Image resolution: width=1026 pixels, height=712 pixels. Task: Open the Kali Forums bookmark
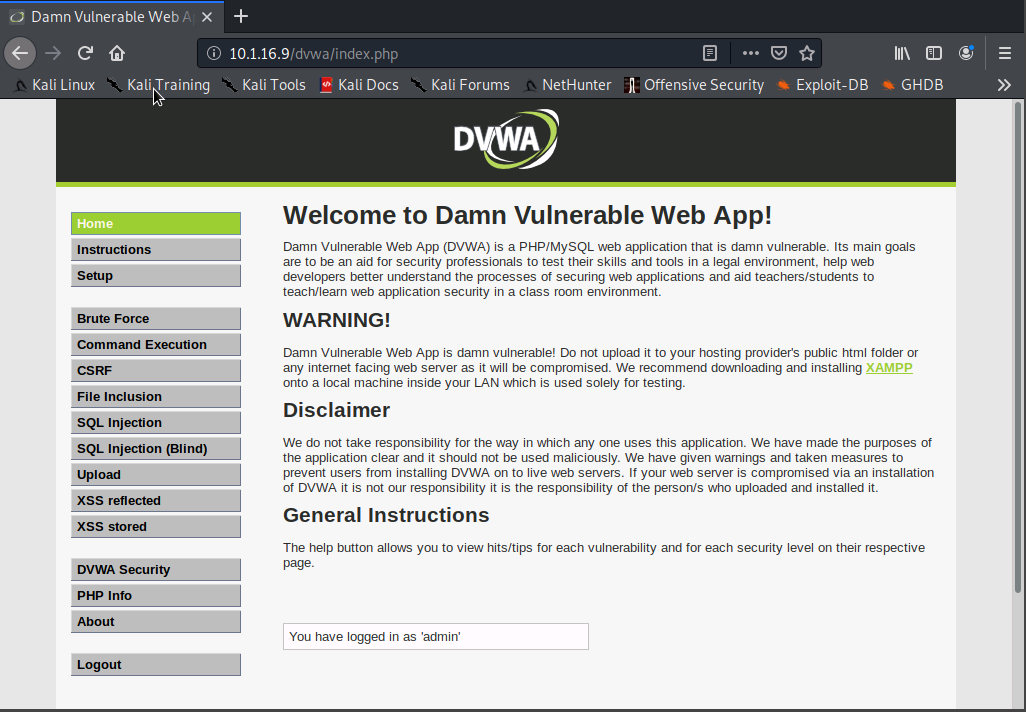pos(460,85)
